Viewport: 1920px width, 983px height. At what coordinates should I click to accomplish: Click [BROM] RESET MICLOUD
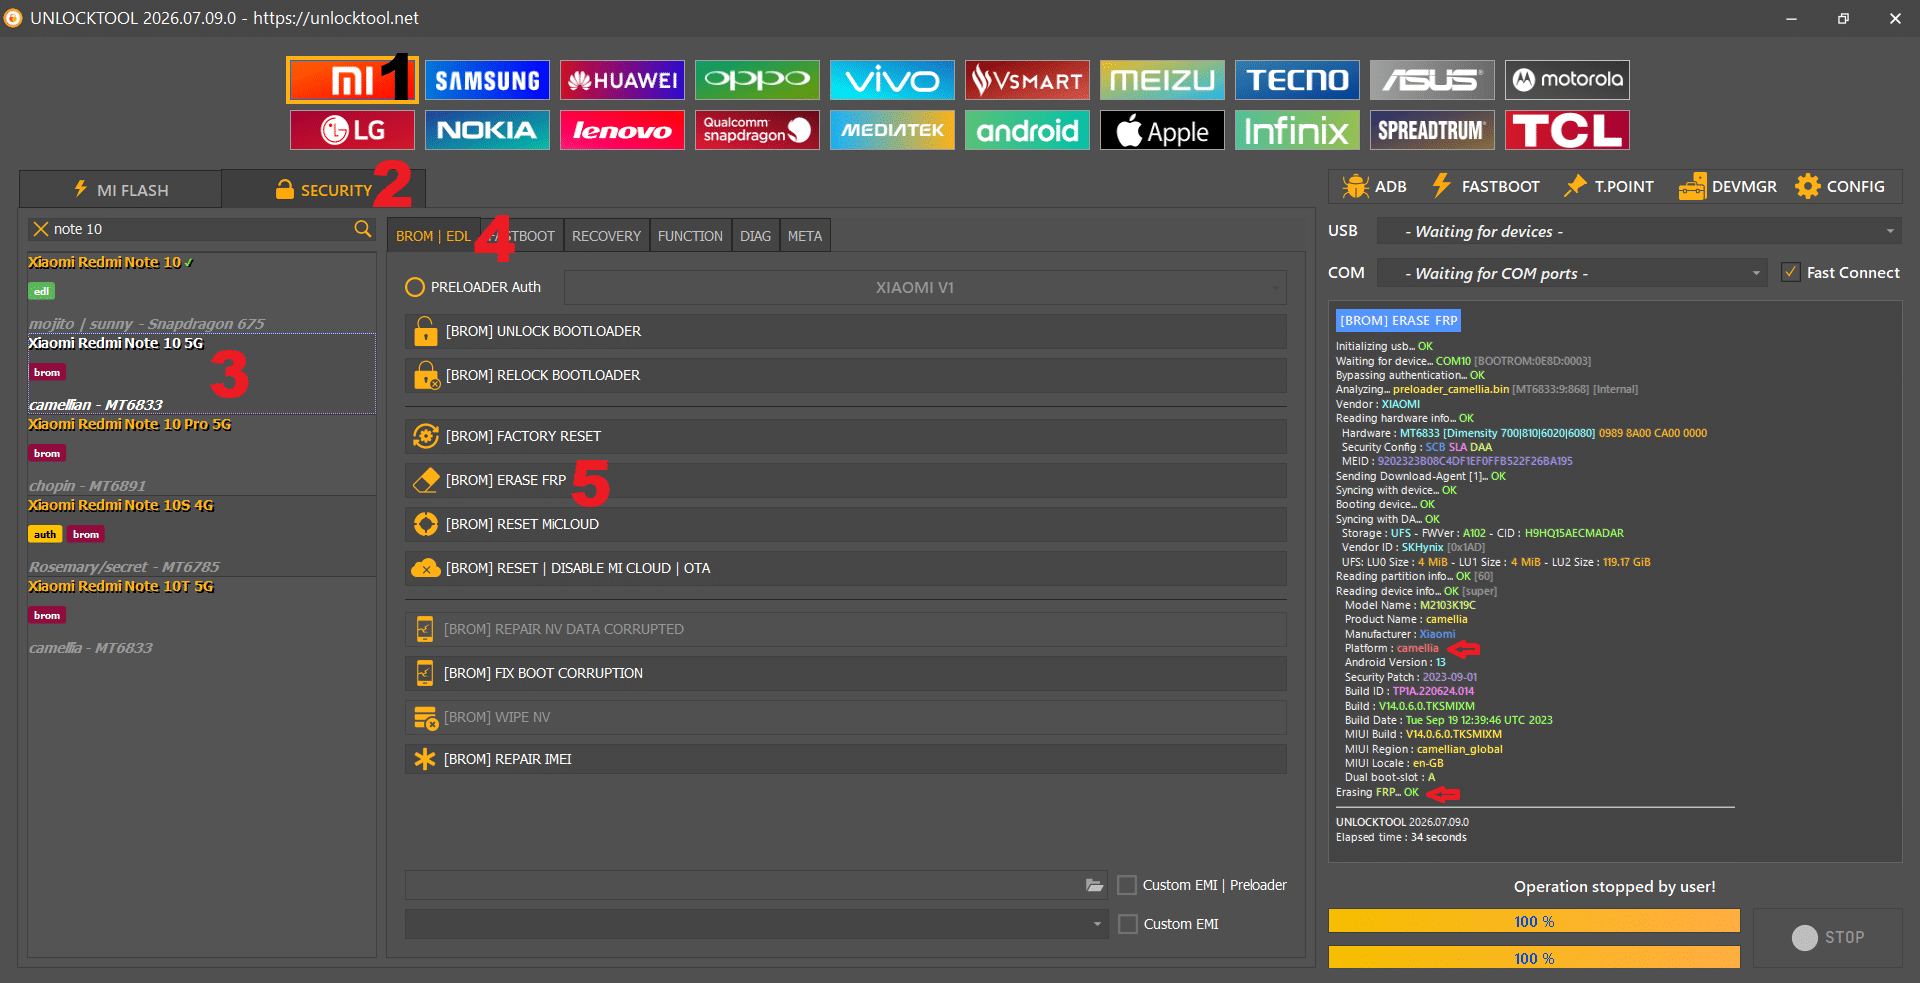tap(845, 524)
